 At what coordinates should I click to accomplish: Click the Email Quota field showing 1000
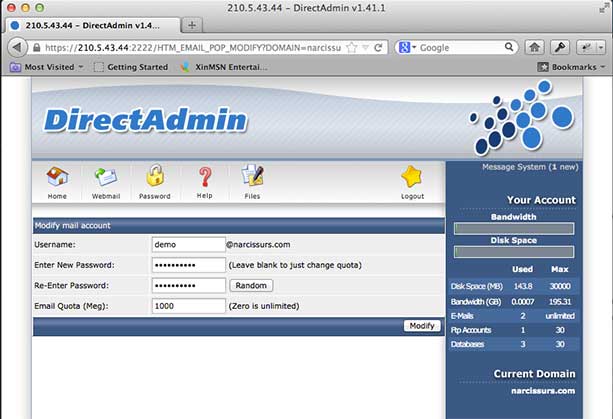[x=188, y=306]
